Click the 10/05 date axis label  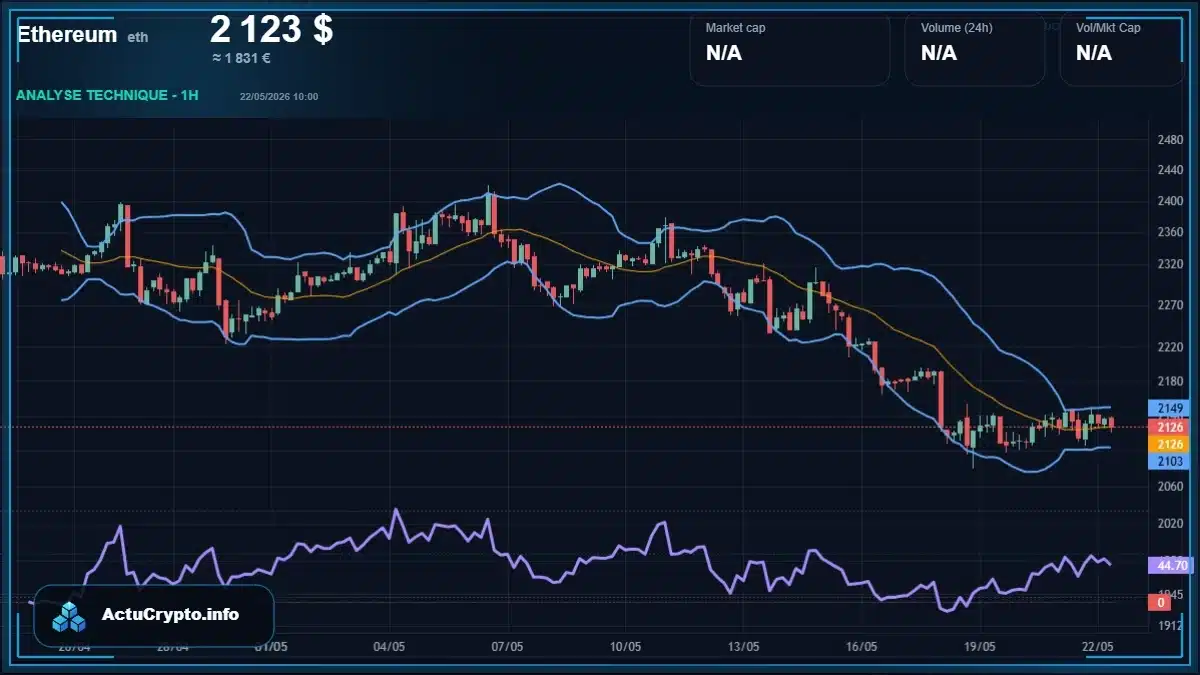coord(625,647)
